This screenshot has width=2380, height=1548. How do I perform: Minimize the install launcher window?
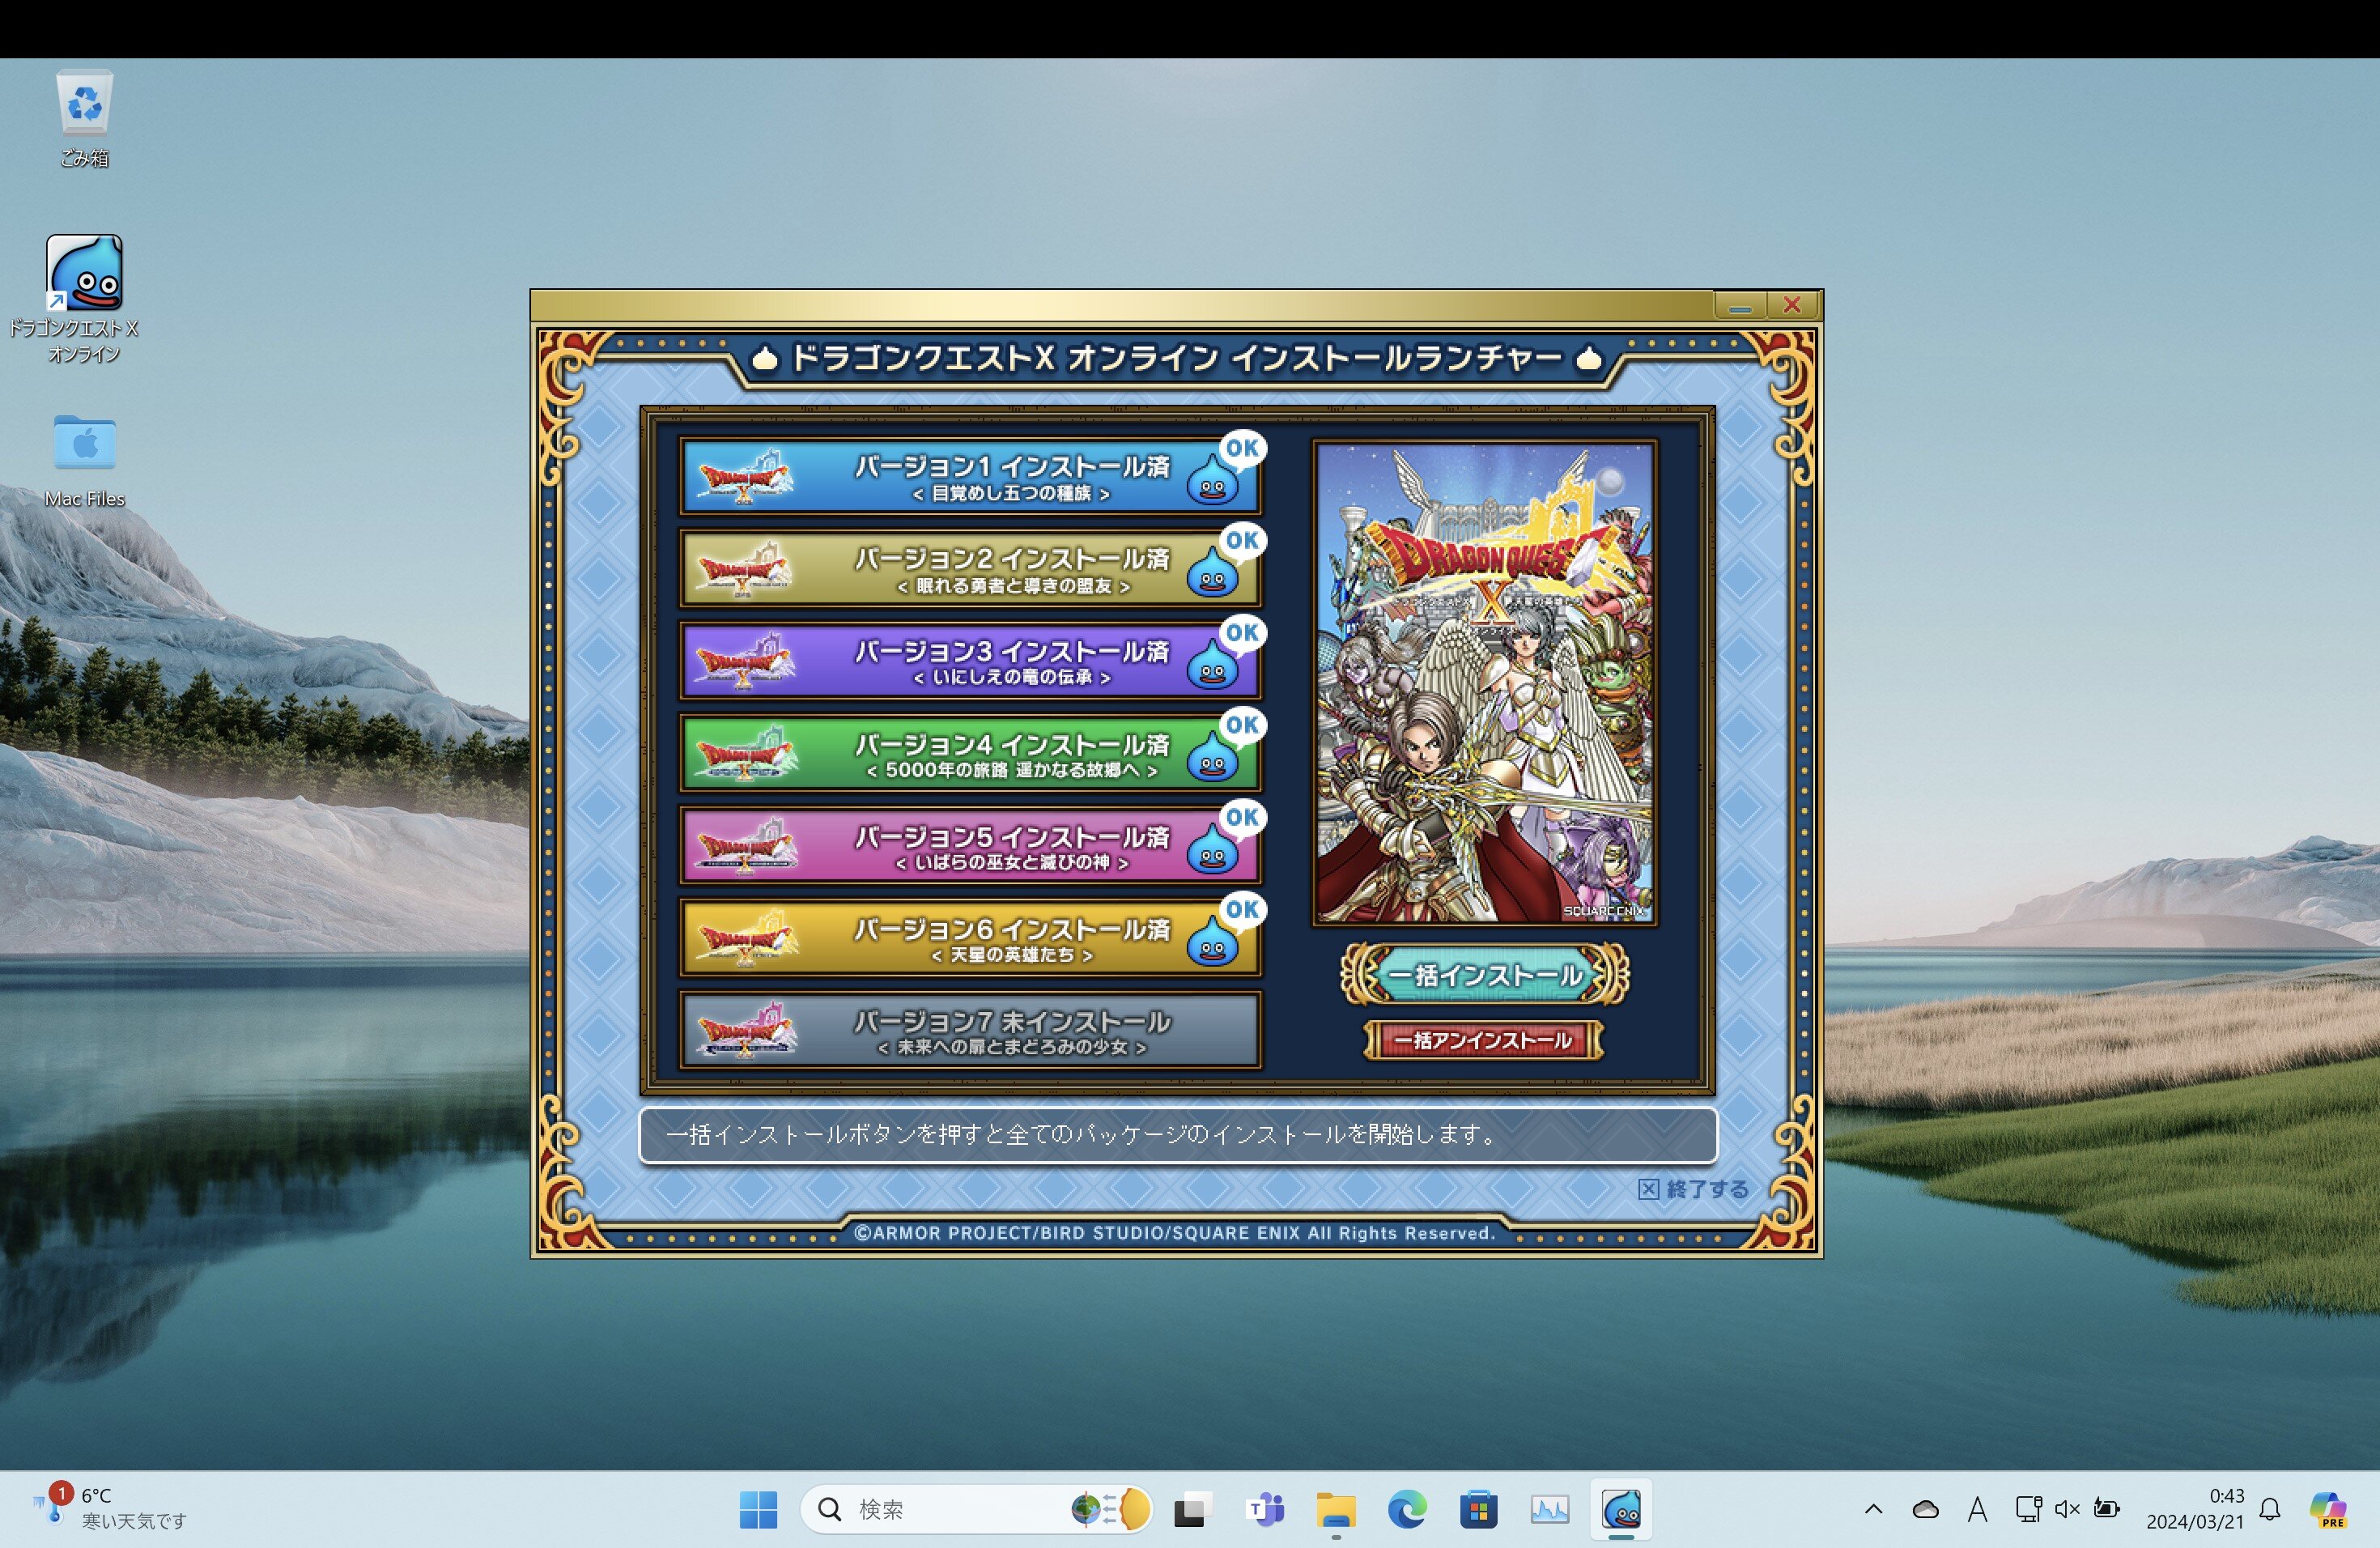(x=1740, y=306)
